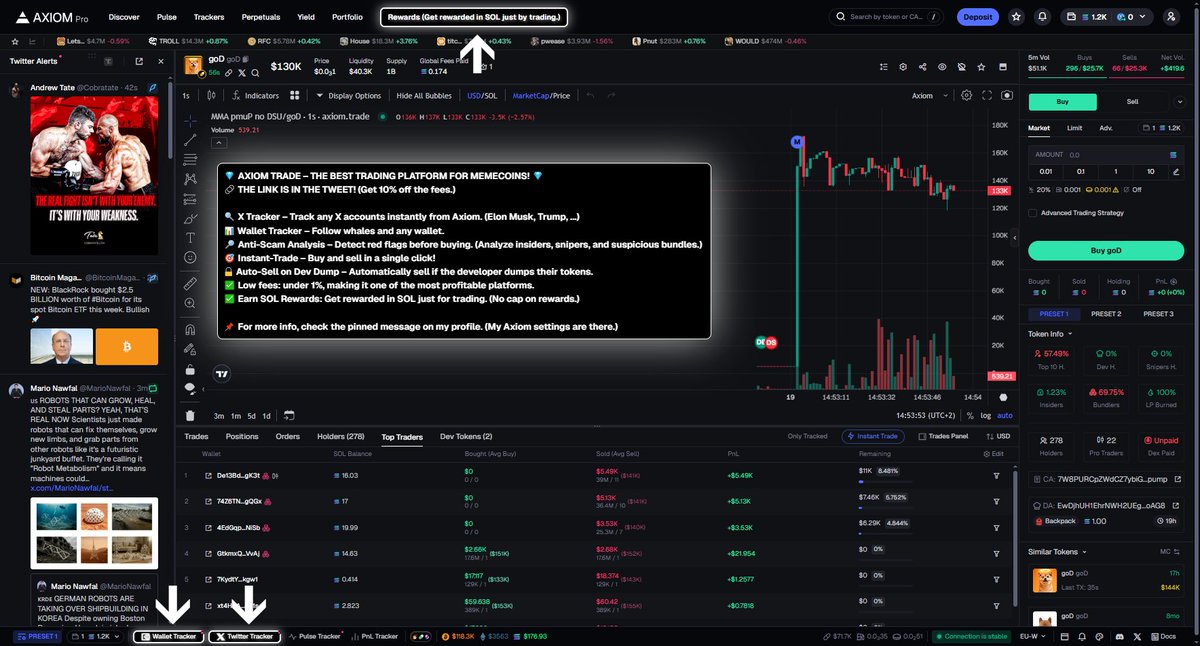Open the Discover menu

124,17
